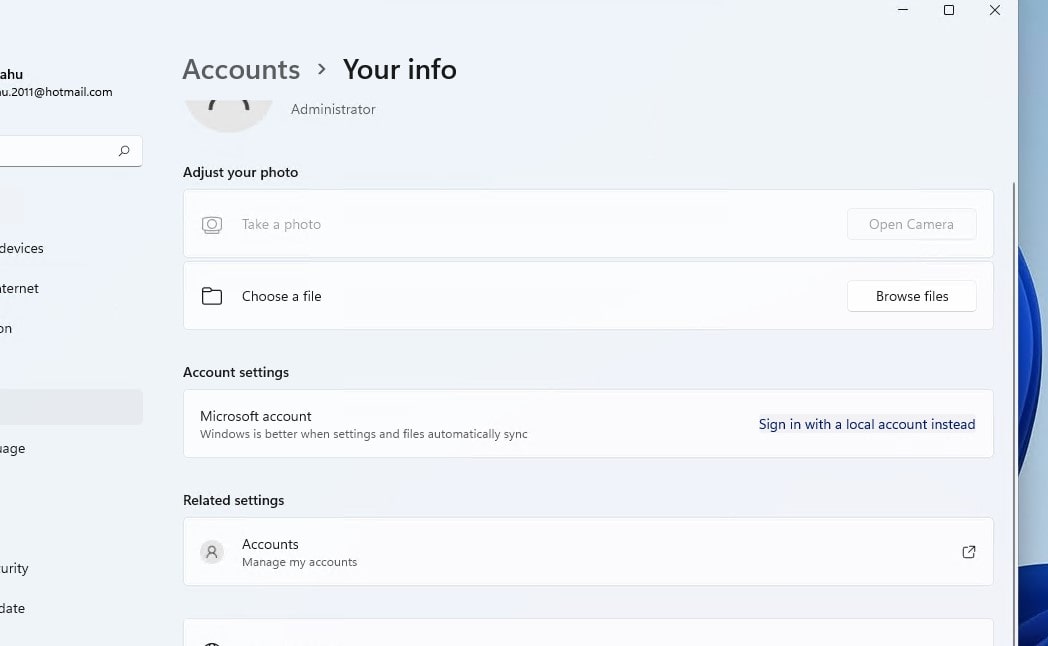This screenshot has width=1048, height=646.
Task: Go back via the Accounts breadcrumb
Action: [241, 69]
